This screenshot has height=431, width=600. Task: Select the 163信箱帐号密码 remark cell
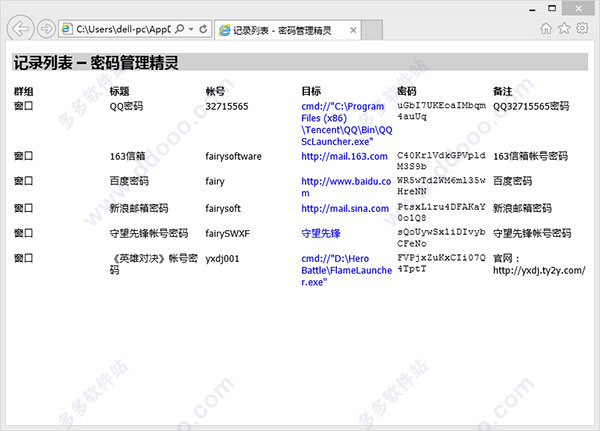pos(530,156)
